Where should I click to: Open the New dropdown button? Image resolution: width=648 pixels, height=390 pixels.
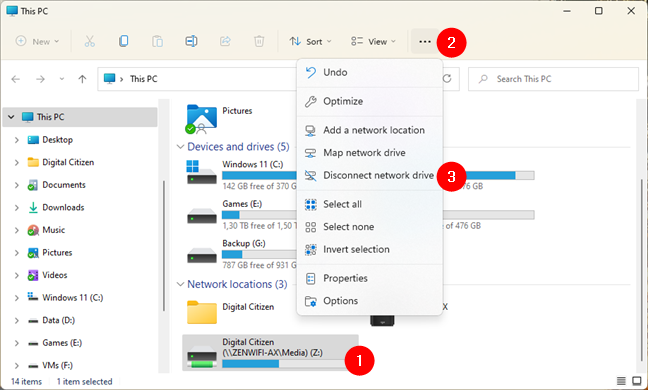click(37, 41)
